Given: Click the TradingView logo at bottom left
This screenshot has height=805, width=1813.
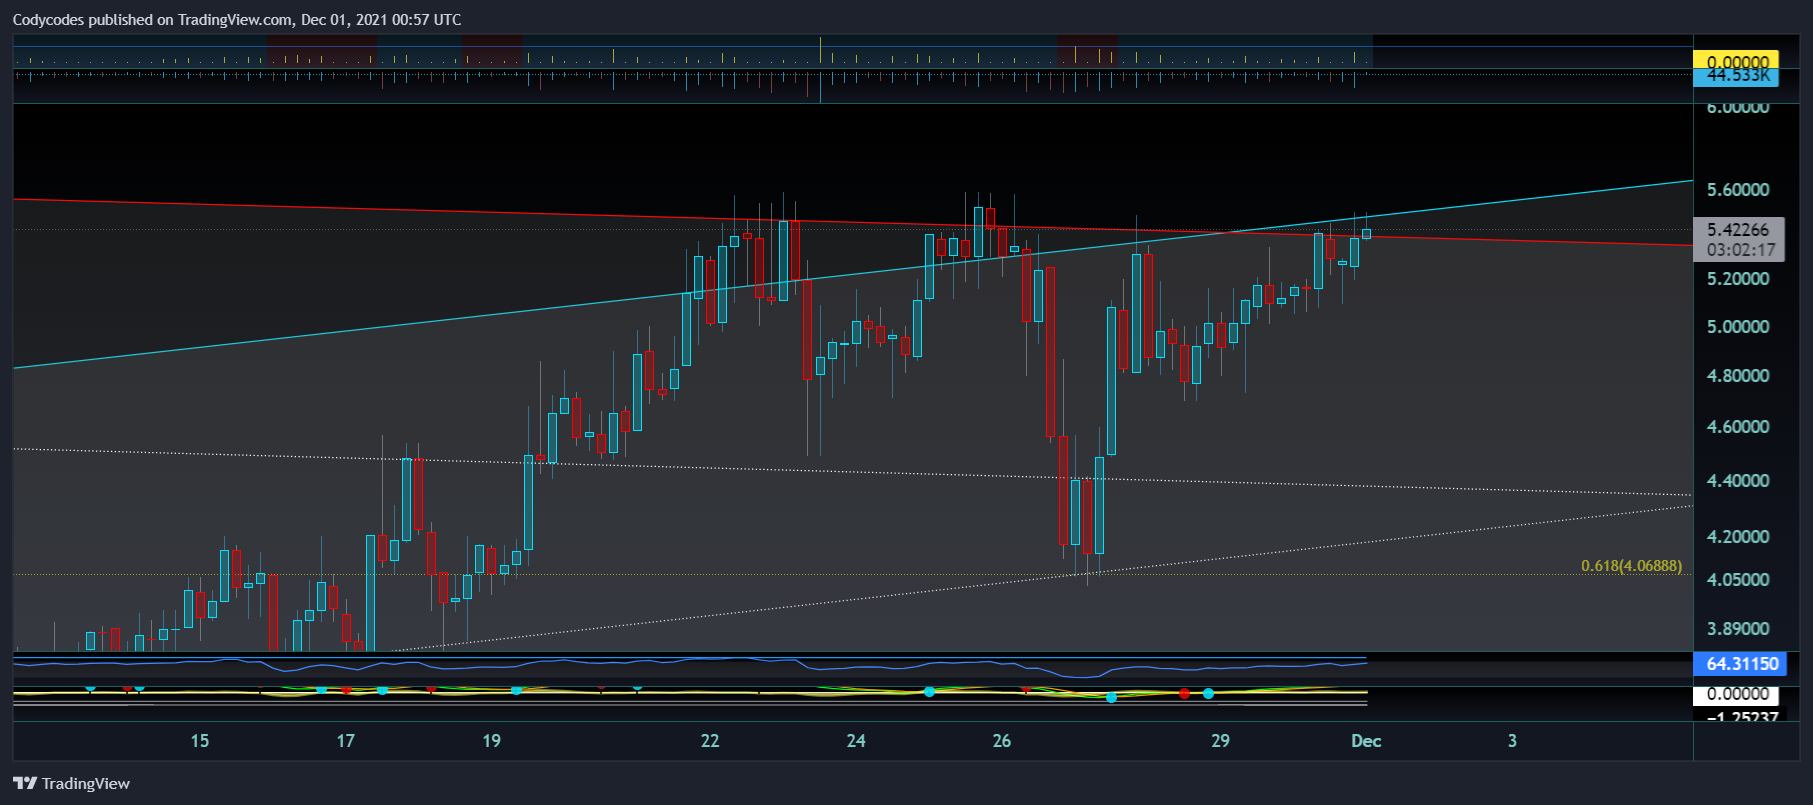Looking at the screenshot, I should click(x=71, y=783).
